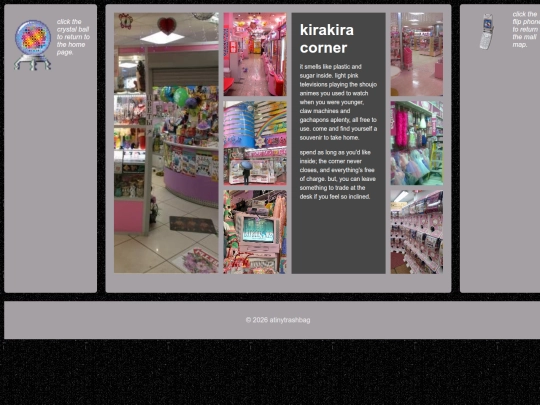
Task: Open the pink mall floor store photo
Action: click(417, 54)
